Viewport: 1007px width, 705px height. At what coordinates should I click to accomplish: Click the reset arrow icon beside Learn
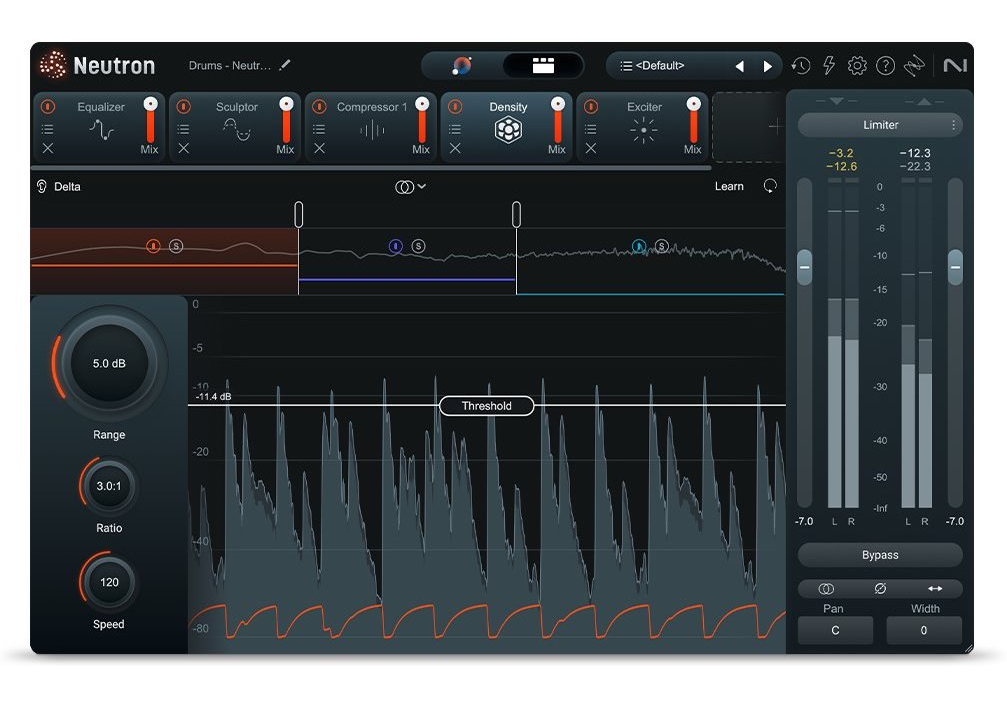770,186
